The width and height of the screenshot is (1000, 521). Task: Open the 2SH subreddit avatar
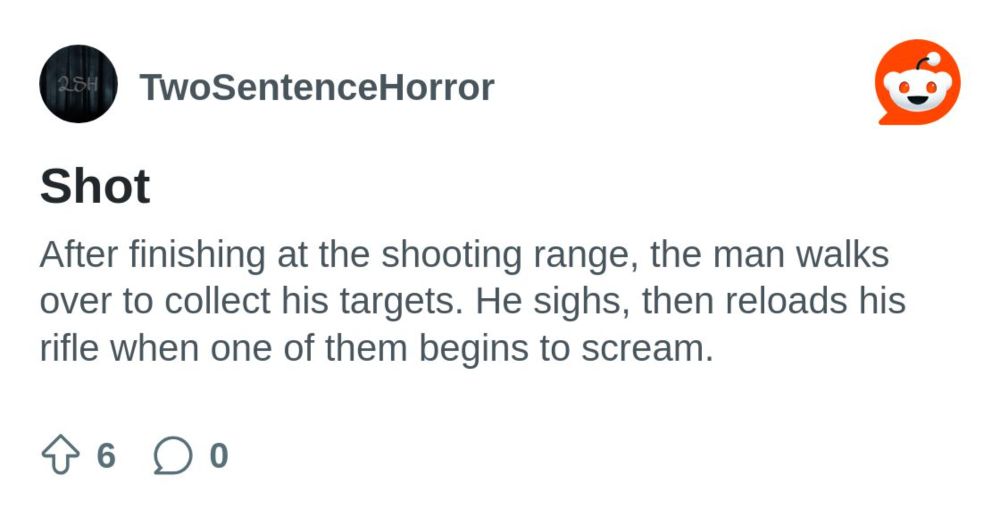(x=78, y=84)
